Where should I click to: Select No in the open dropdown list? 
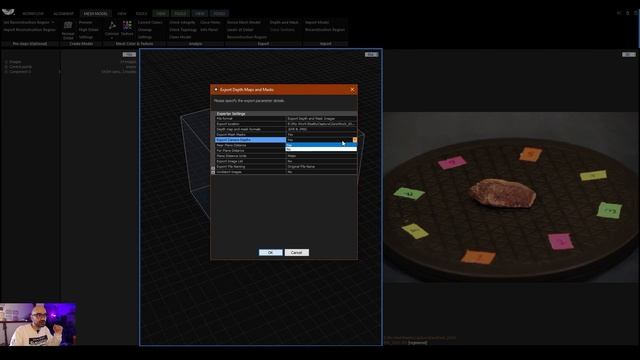pyautogui.click(x=321, y=149)
